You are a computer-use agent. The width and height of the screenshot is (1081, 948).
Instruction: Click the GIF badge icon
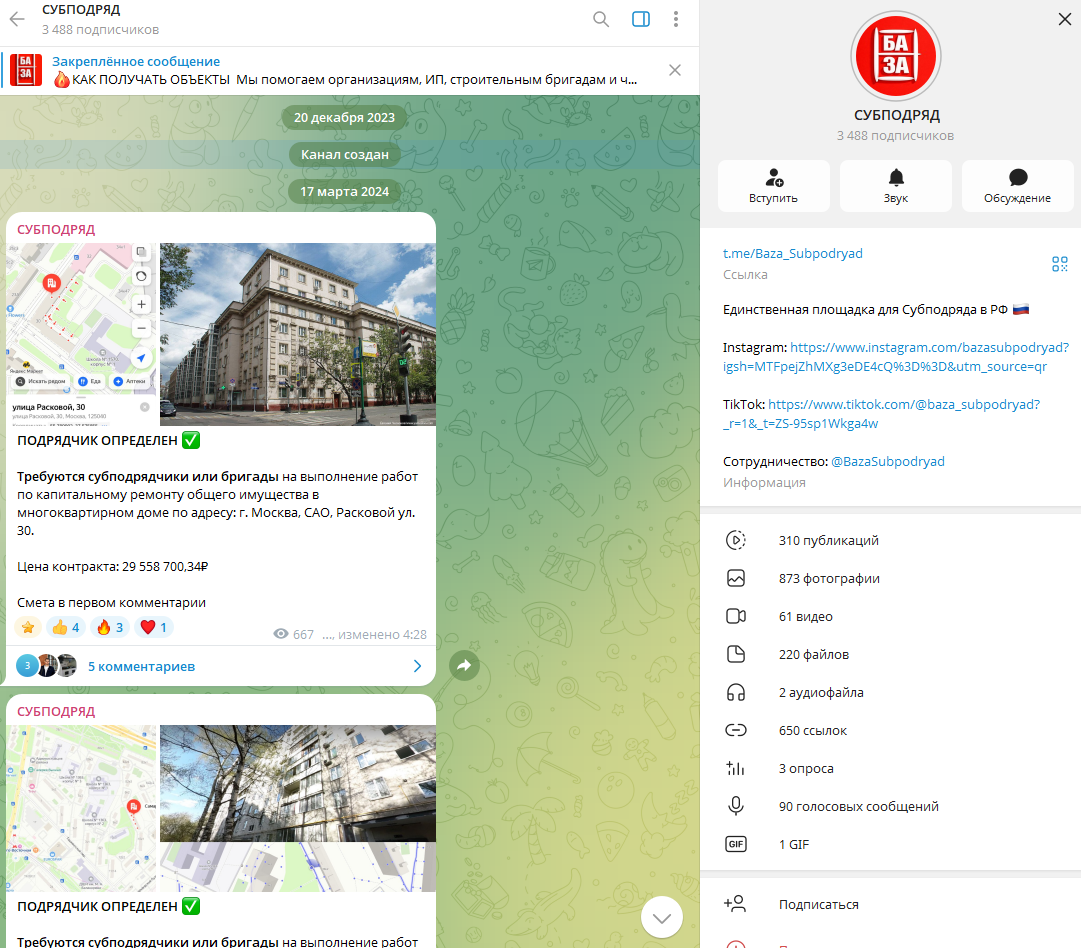point(736,844)
